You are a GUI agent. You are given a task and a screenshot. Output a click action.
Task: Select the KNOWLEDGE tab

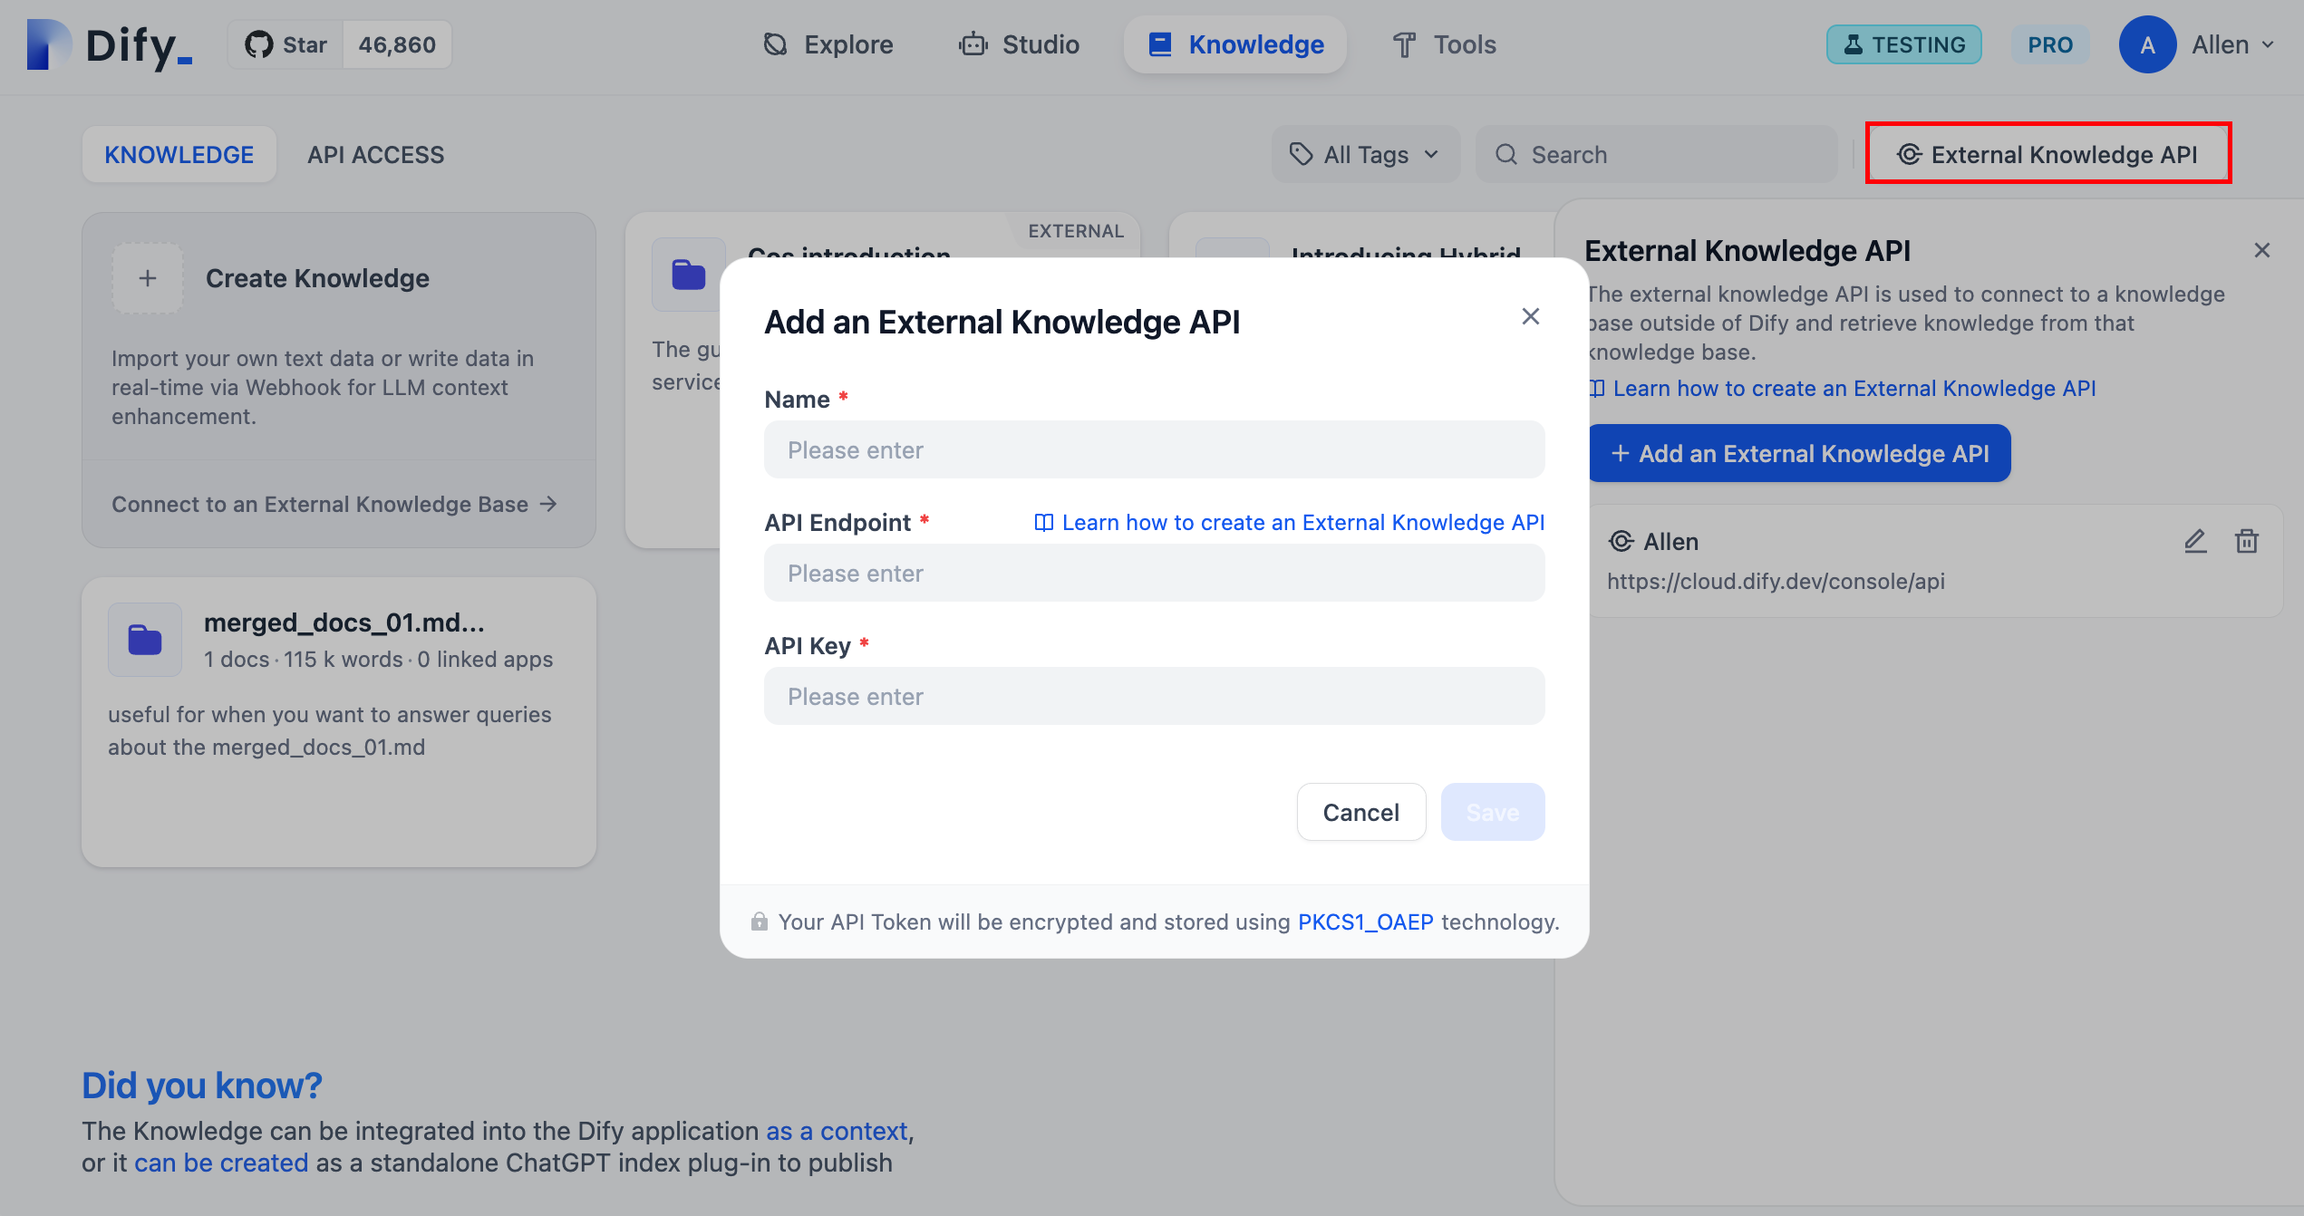[x=178, y=154]
